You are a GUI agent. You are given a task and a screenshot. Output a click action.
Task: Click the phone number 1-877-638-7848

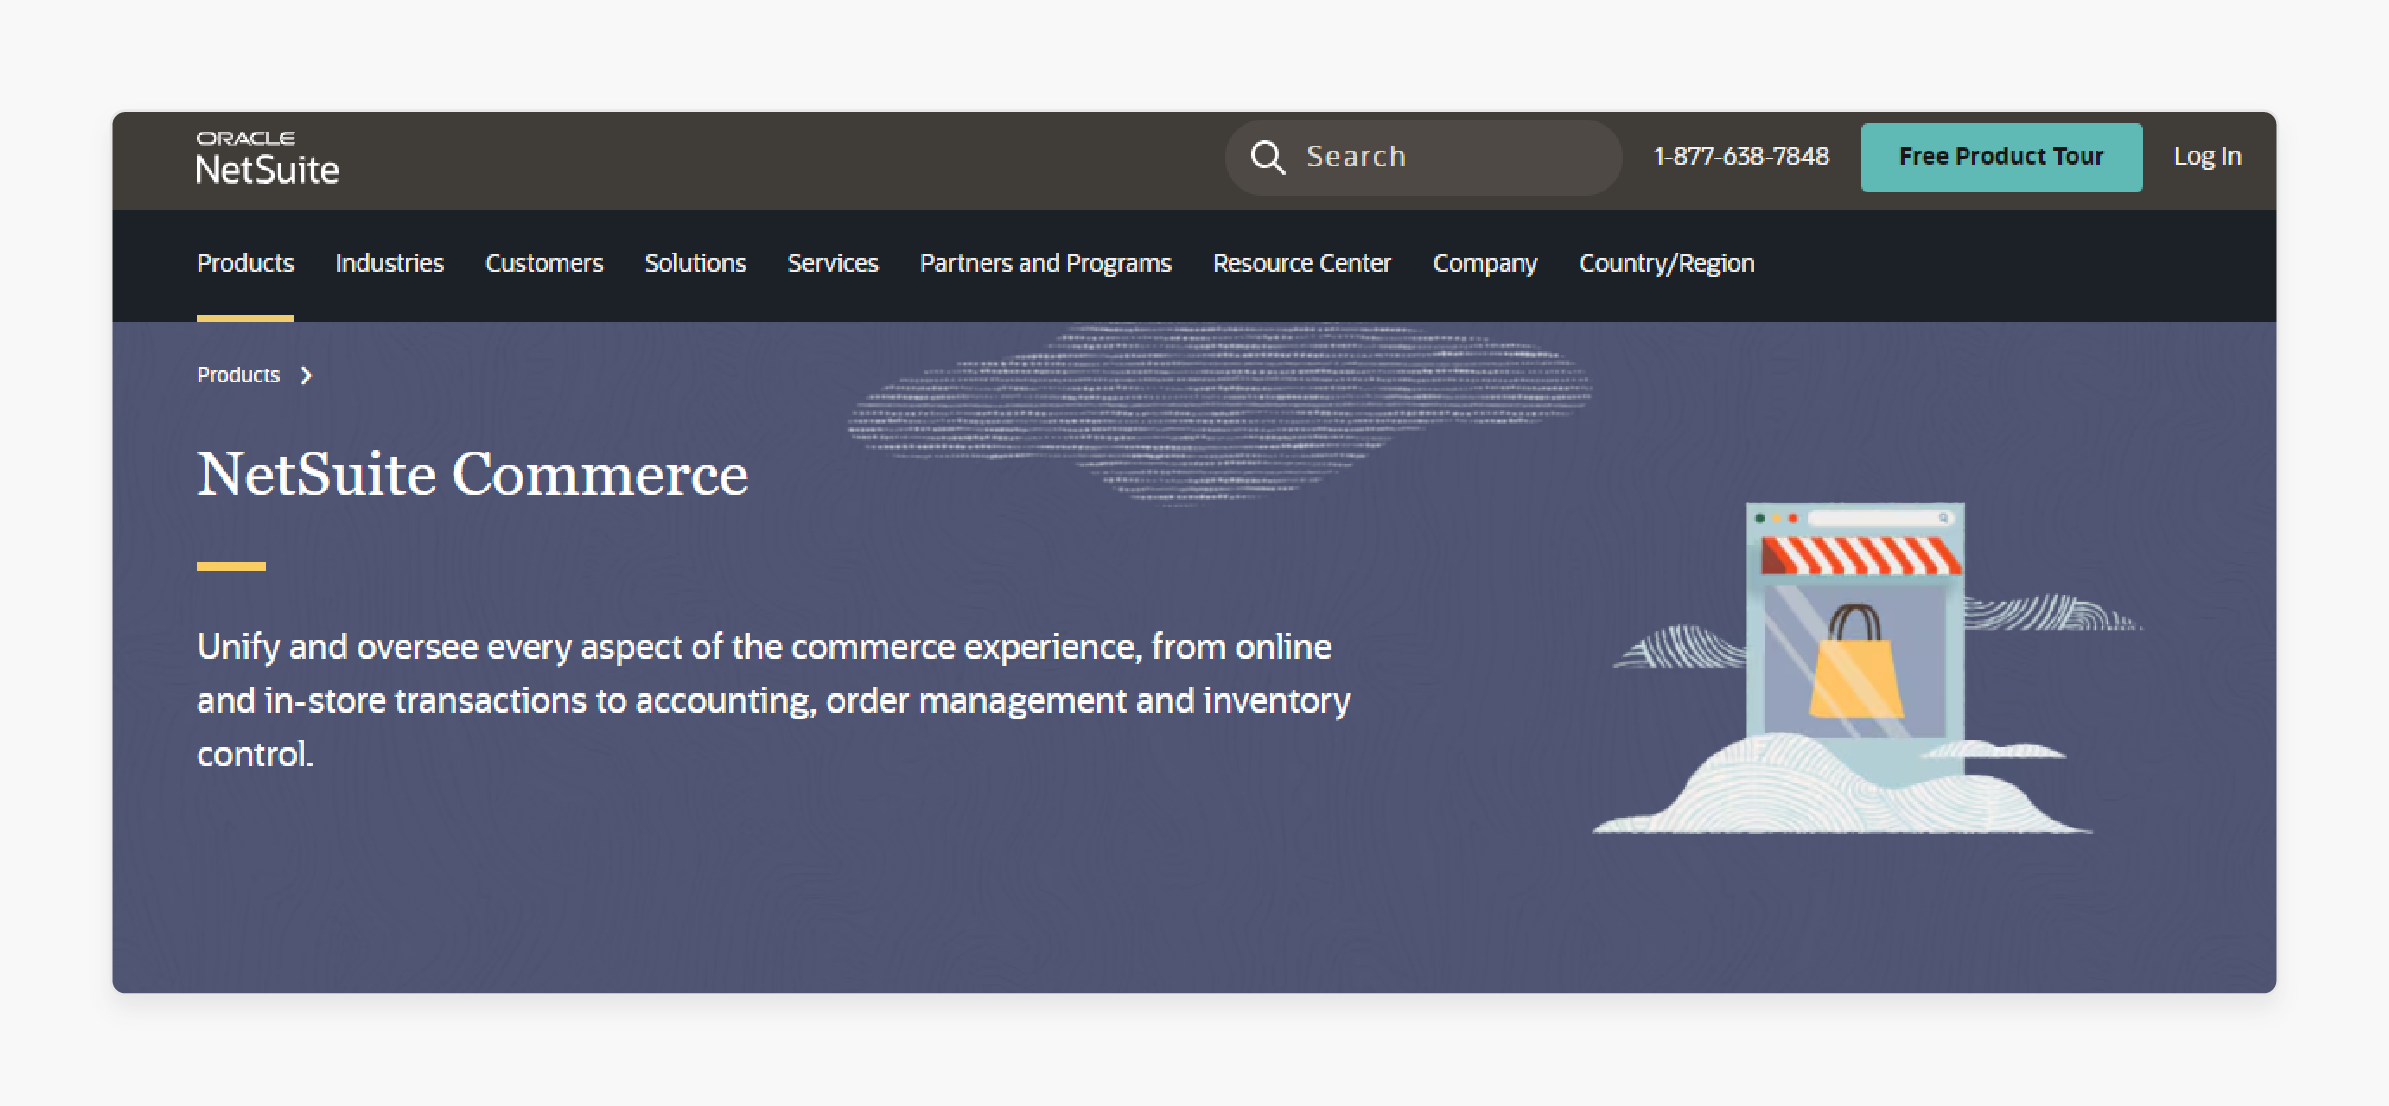(x=1741, y=156)
